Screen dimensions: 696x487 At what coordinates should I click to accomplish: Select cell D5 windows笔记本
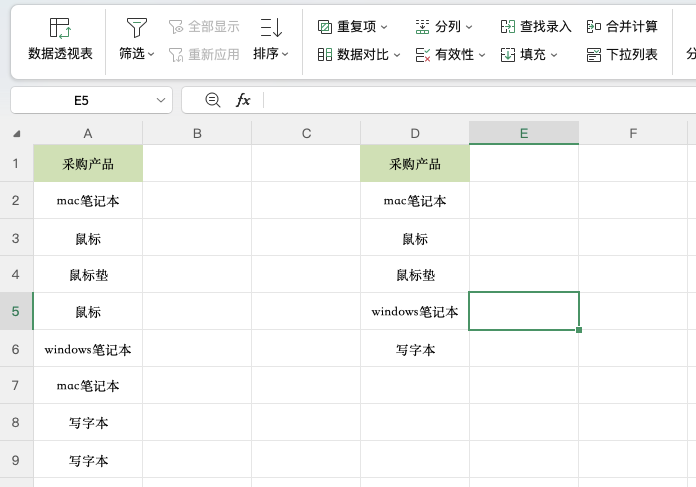415,311
